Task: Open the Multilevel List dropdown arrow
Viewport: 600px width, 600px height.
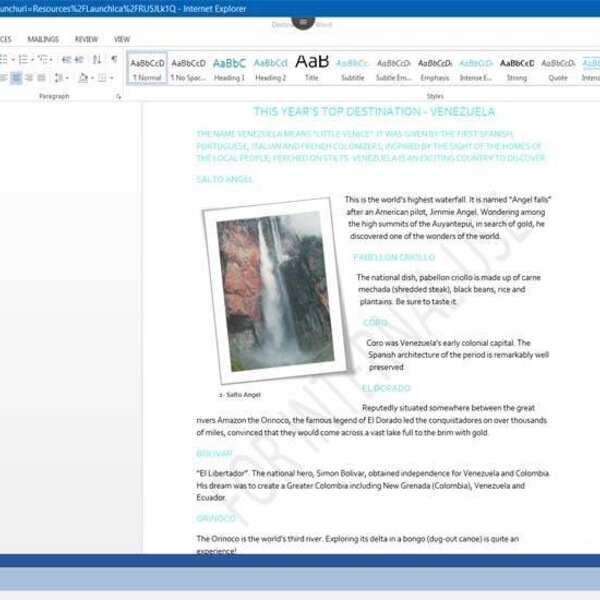Action: click(x=51, y=60)
